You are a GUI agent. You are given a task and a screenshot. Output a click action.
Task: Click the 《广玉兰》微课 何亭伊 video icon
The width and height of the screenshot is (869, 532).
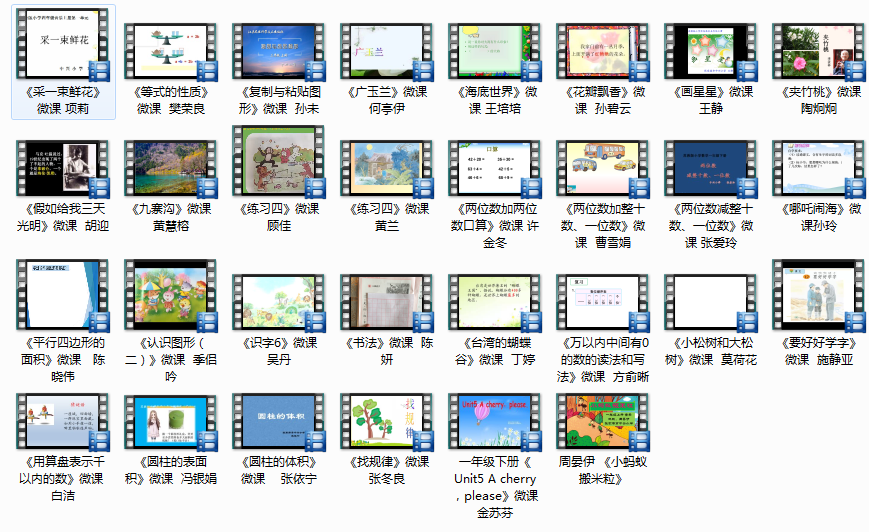(386, 52)
